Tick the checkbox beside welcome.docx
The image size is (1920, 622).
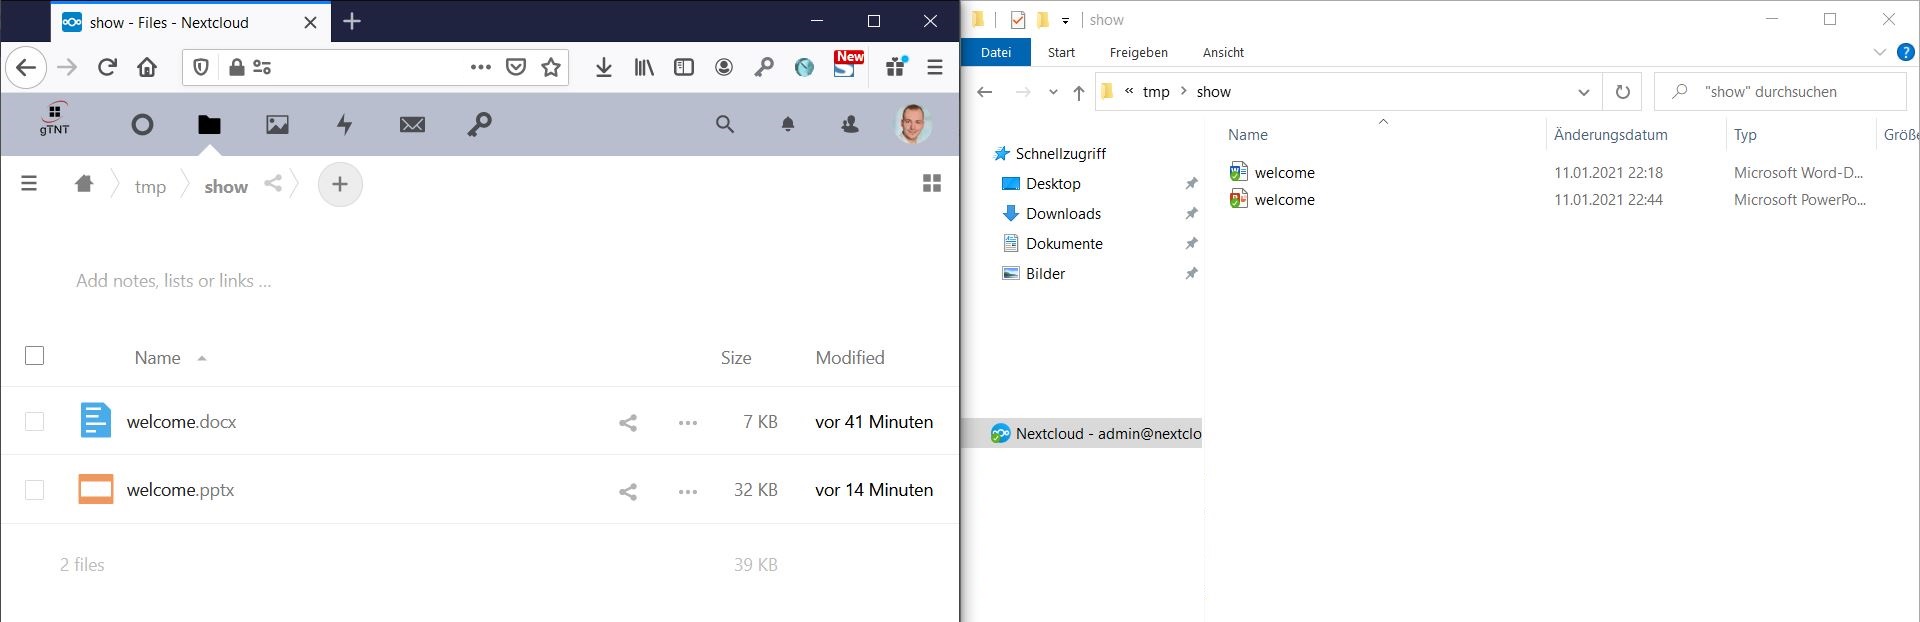point(35,422)
